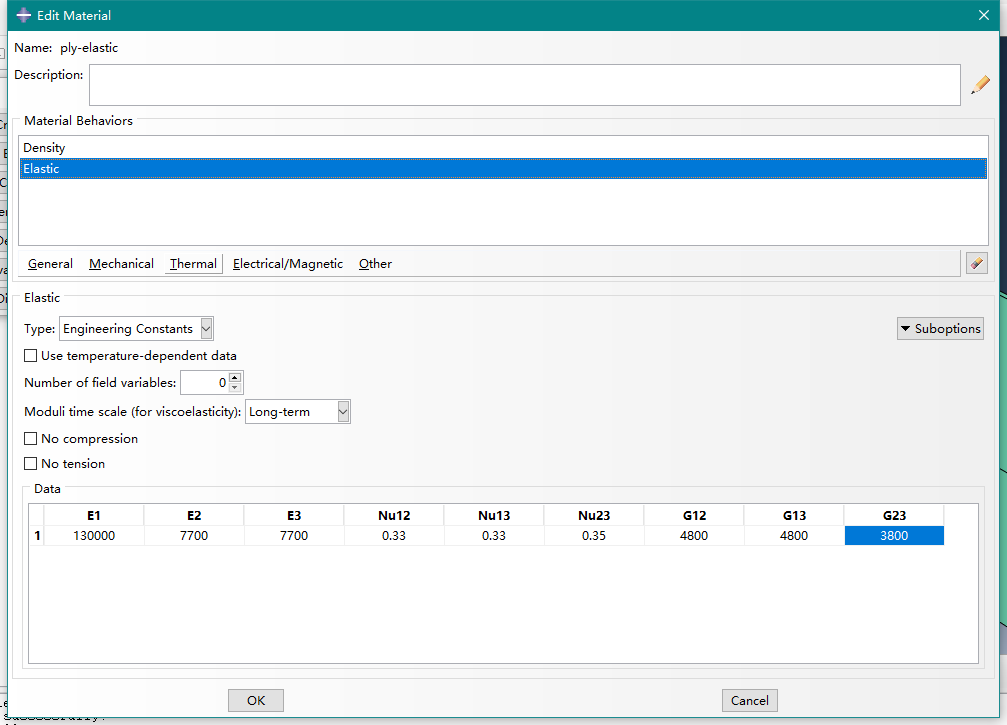Tick the No compression checkbox
This screenshot has width=1007, height=725.
click(x=31, y=439)
